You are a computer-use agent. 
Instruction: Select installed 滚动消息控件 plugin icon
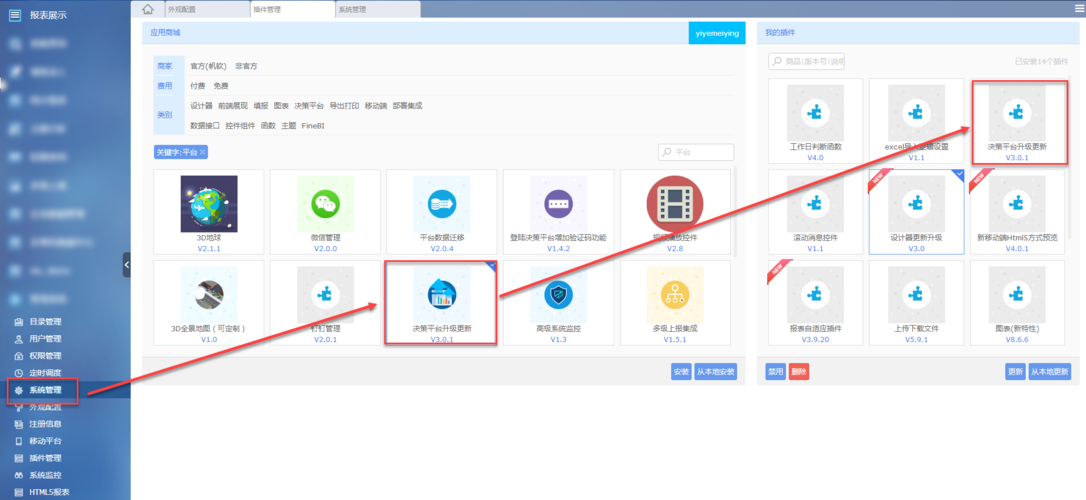[815, 204]
